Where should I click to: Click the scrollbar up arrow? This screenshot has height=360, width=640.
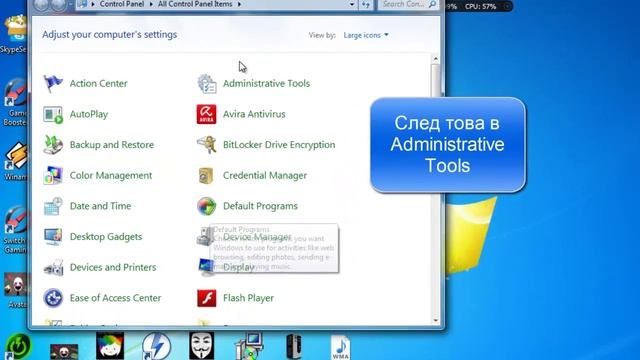click(x=436, y=59)
